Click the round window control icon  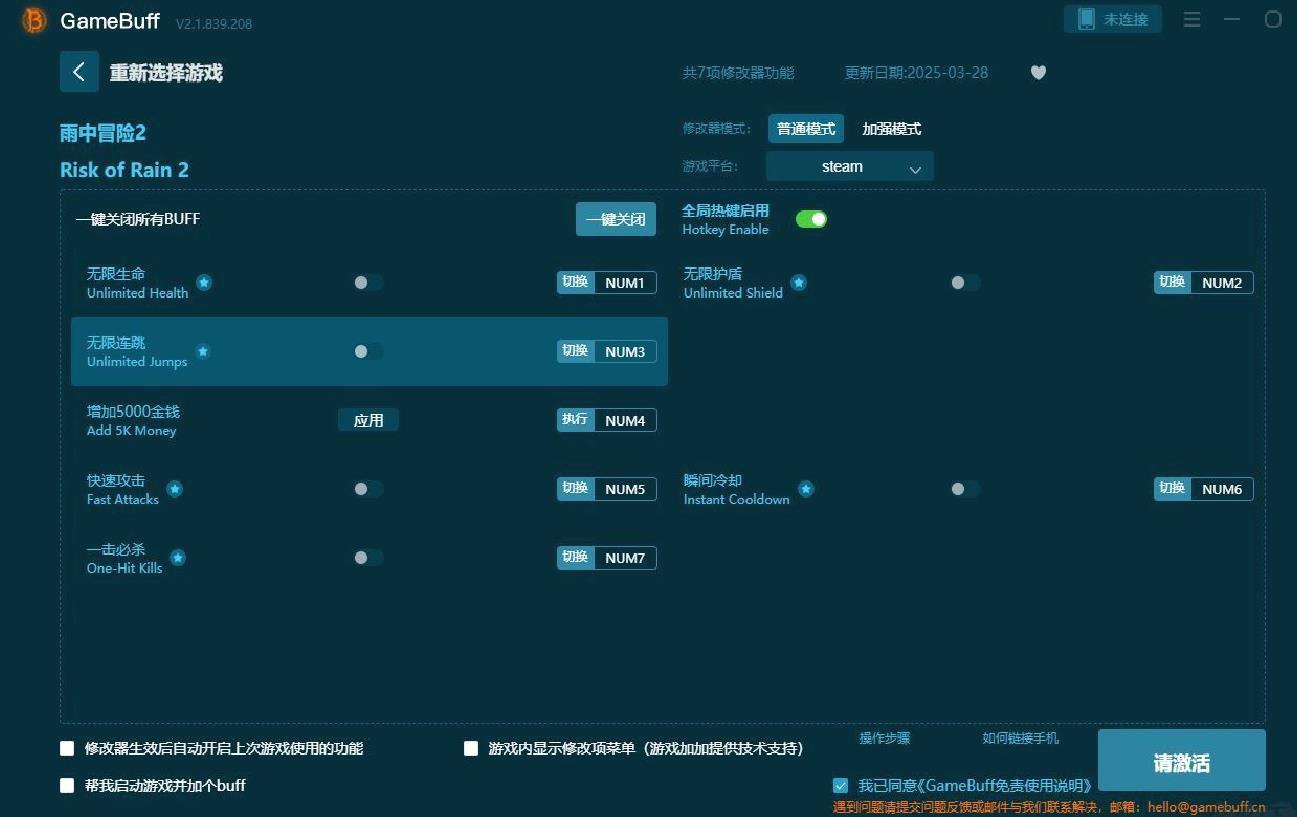[1273, 19]
